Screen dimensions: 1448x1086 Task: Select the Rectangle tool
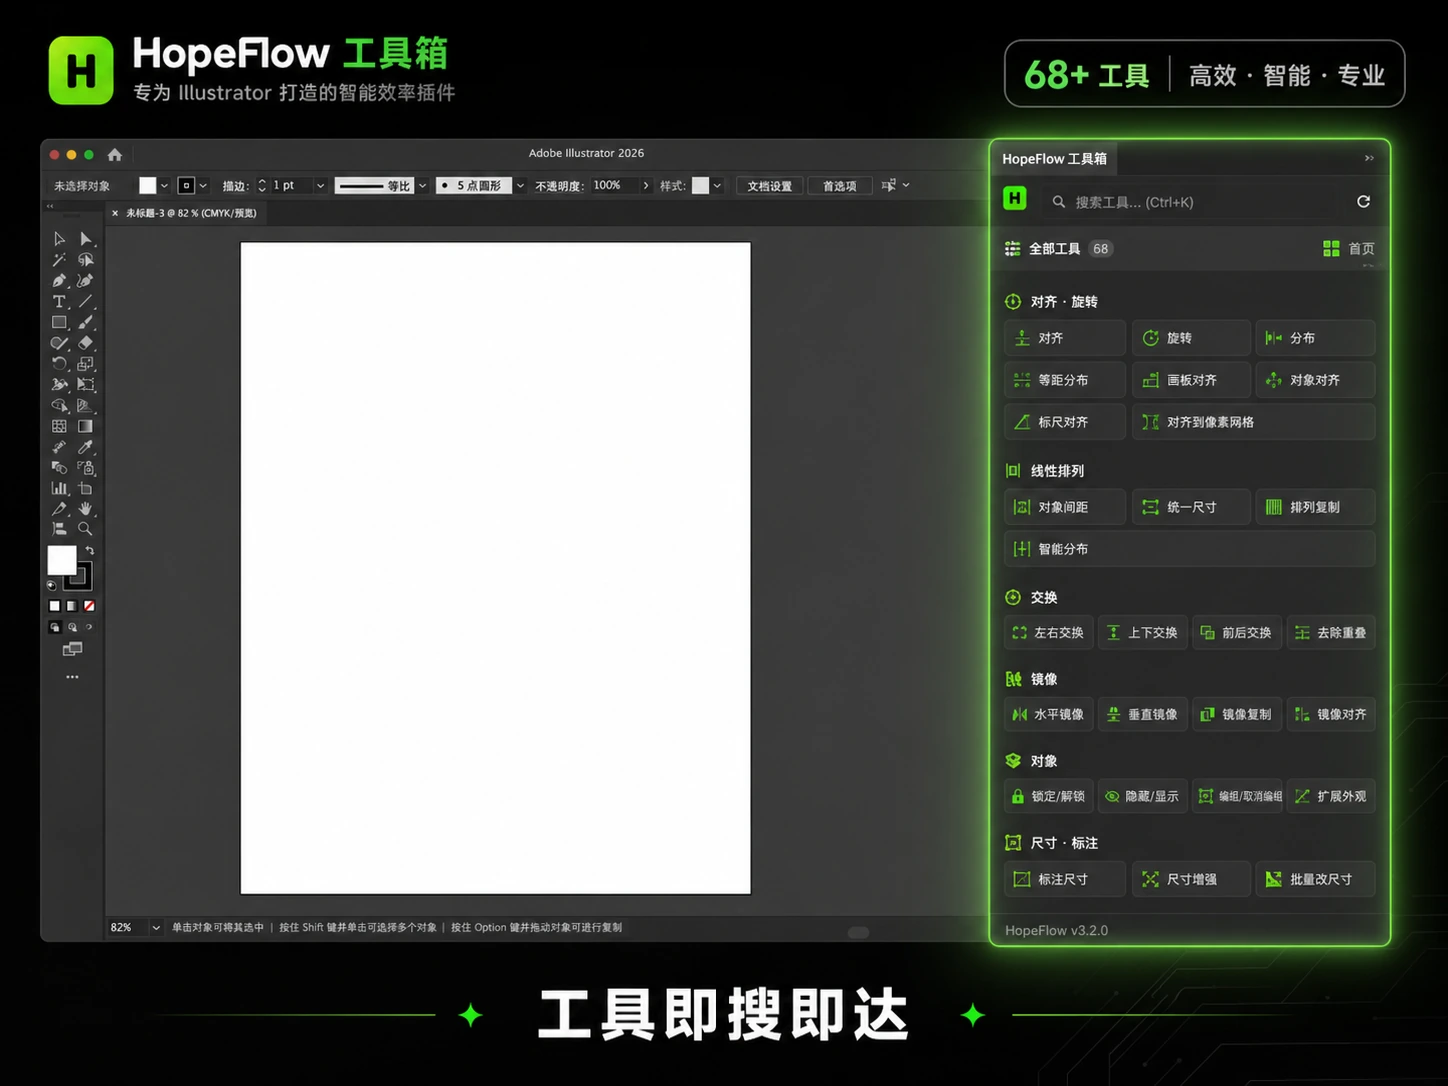pos(59,322)
